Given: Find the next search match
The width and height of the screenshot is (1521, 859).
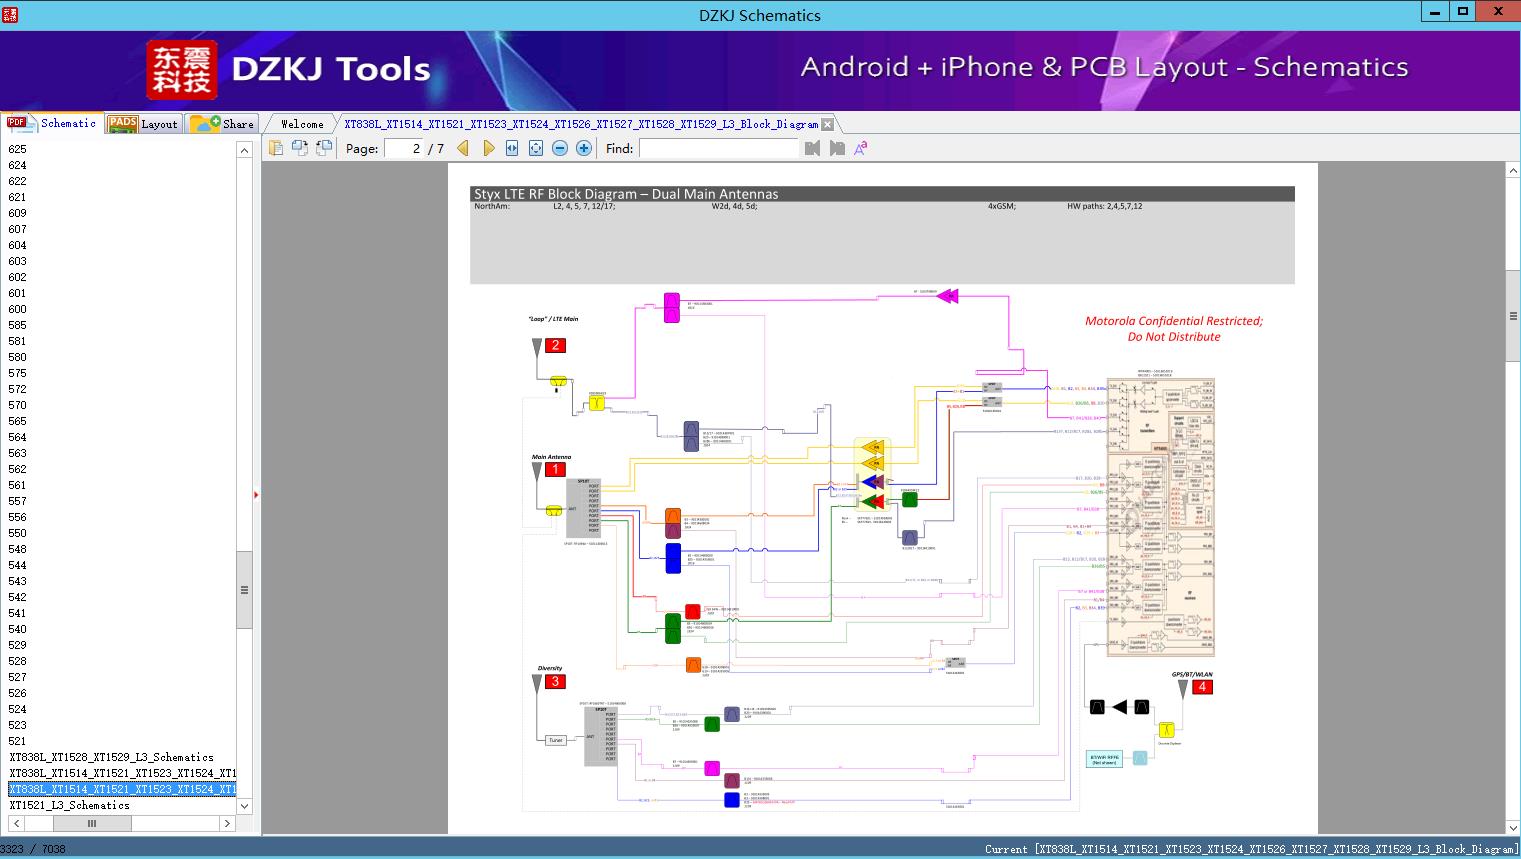Looking at the screenshot, I should coord(837,148).
